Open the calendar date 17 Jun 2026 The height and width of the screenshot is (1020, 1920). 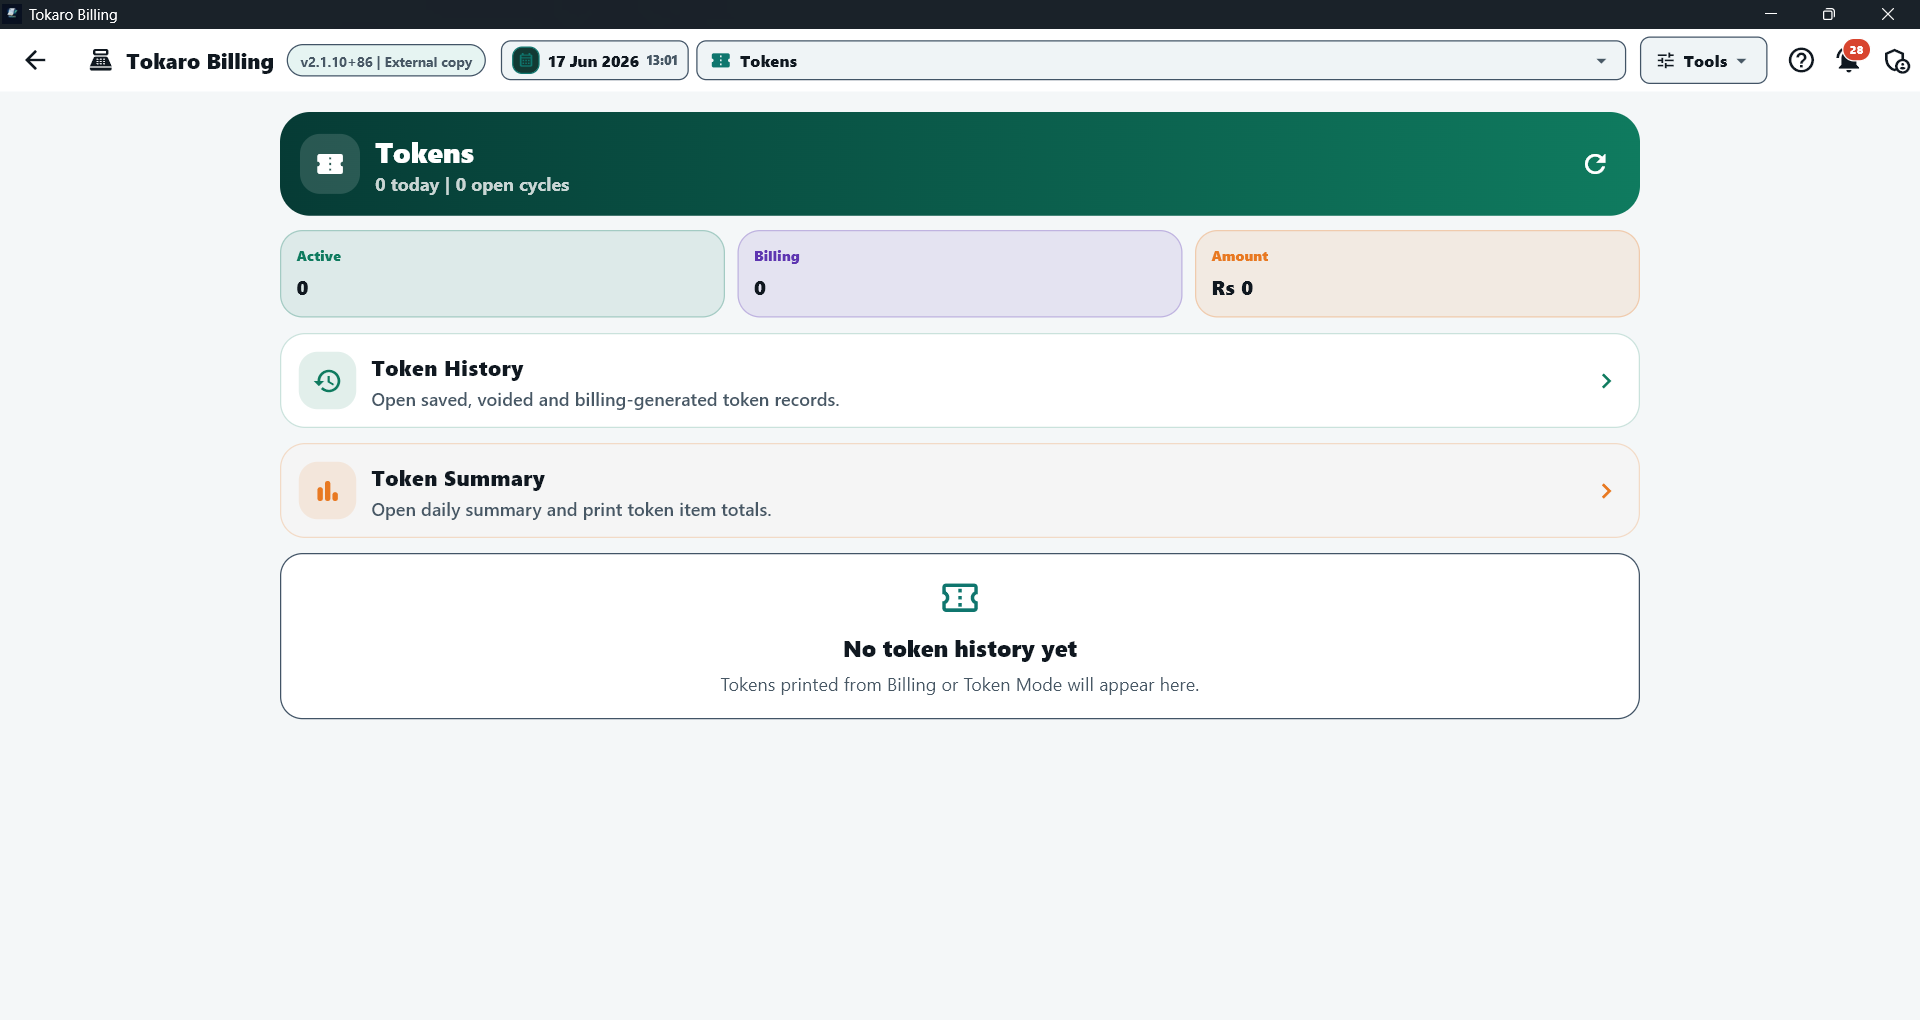point(593,61)
